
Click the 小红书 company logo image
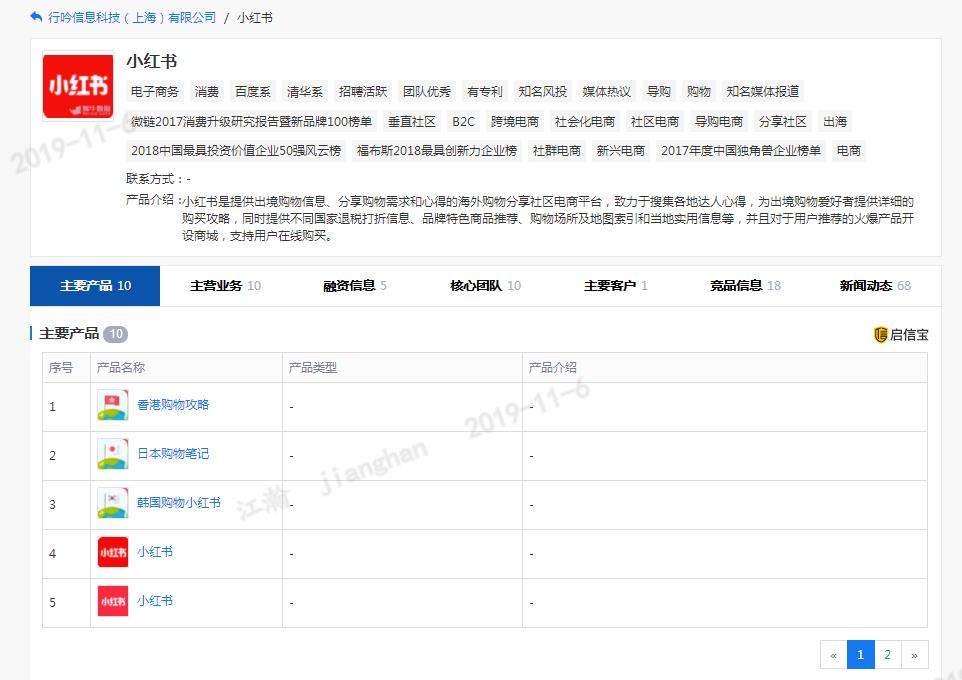pyautogui.click(x=78, y=86)
